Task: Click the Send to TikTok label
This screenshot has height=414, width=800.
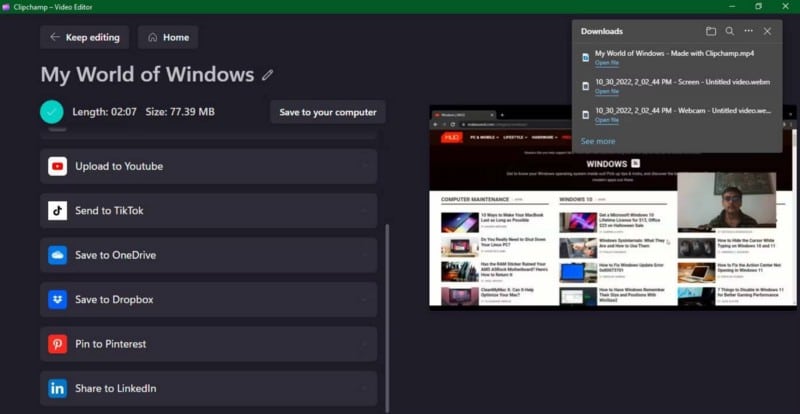Action: (109, 211)
